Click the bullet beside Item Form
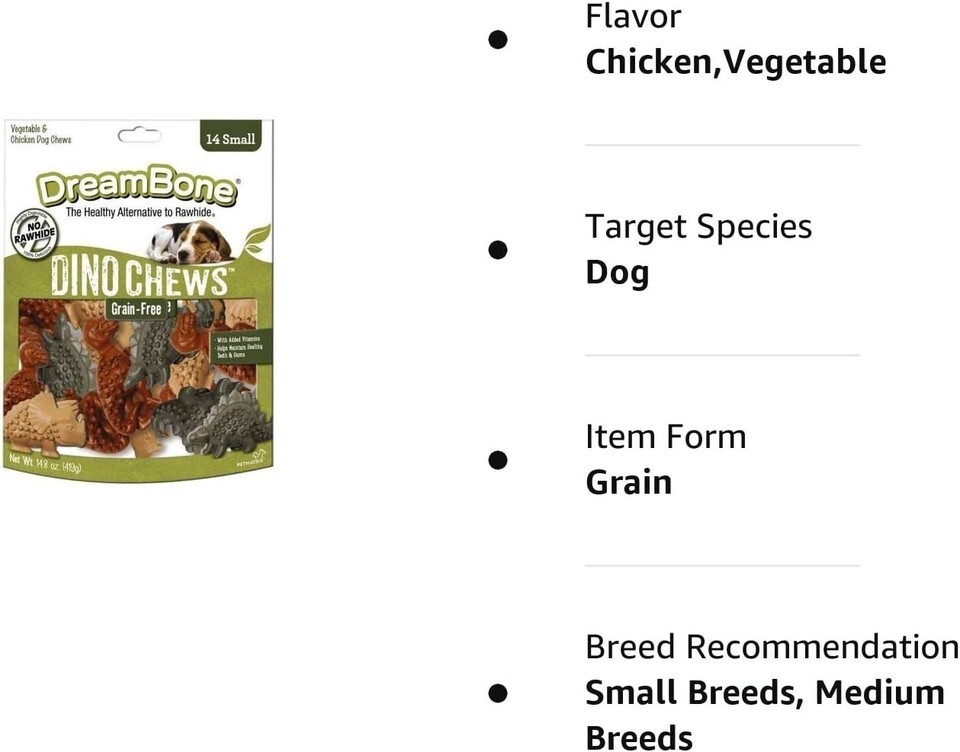 tap(498, 460)
